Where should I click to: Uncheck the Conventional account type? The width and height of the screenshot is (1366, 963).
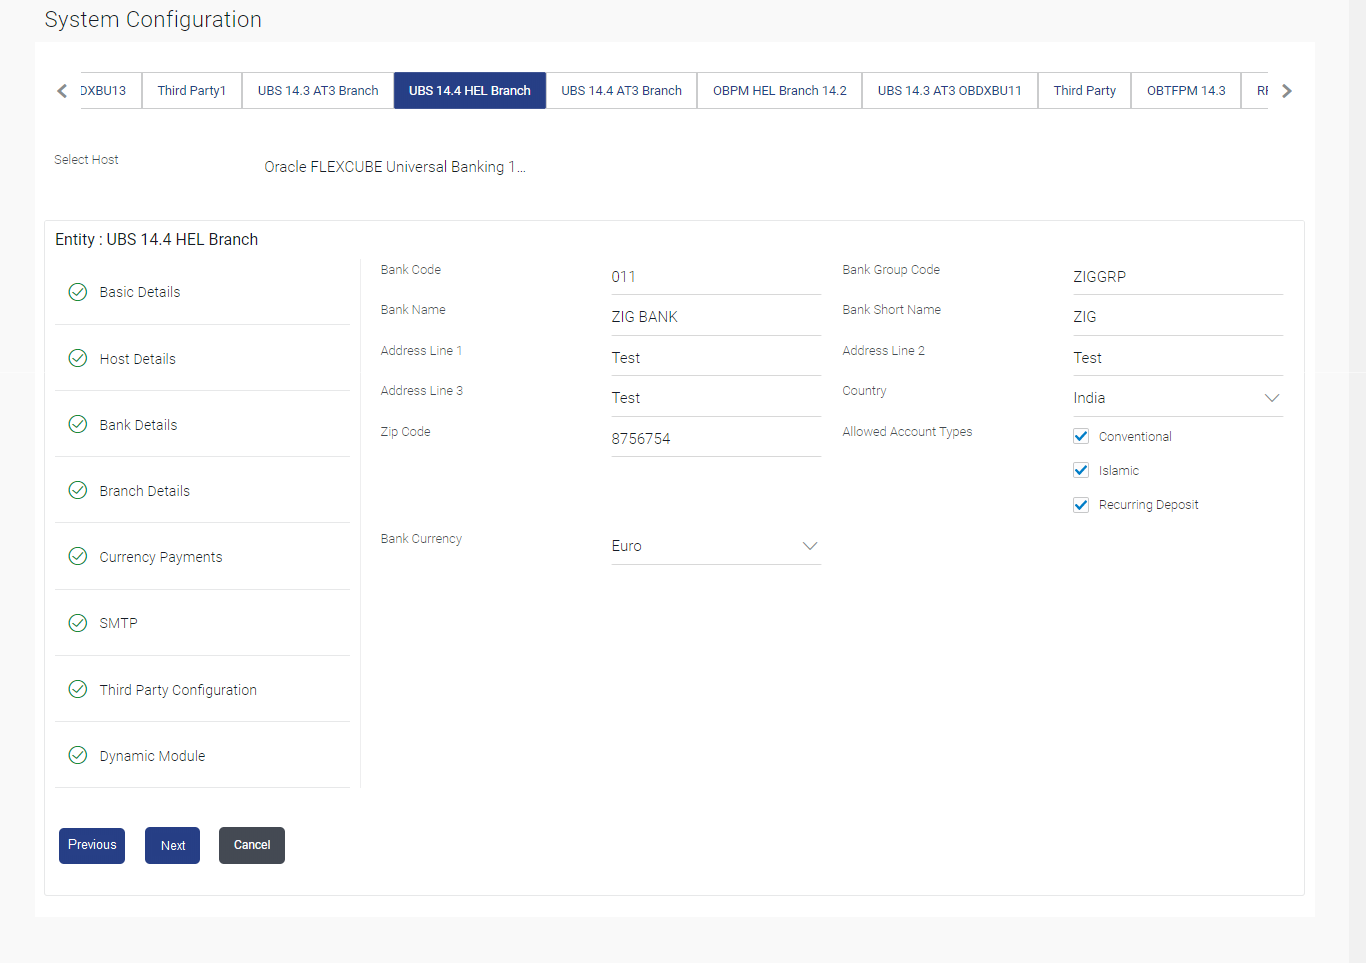coord(1081,436)
